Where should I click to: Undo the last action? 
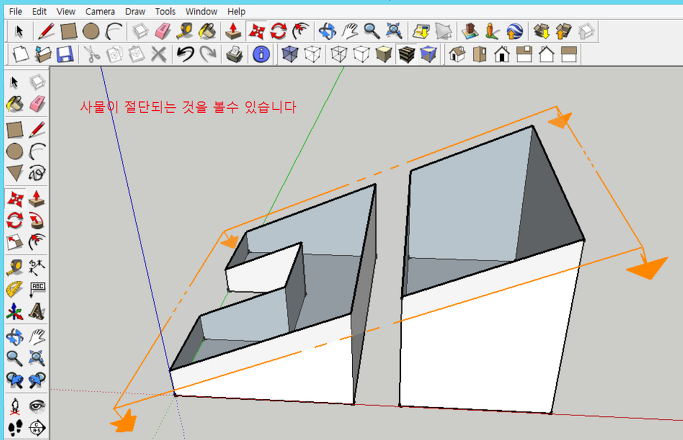click(185, 54)
